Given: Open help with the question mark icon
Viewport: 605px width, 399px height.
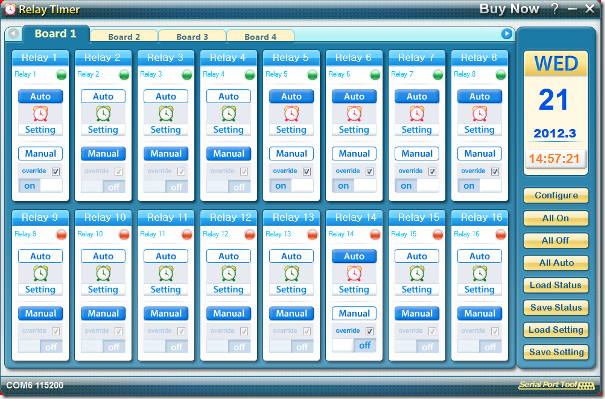Looking at the screenshot, I should pos(555,8).
